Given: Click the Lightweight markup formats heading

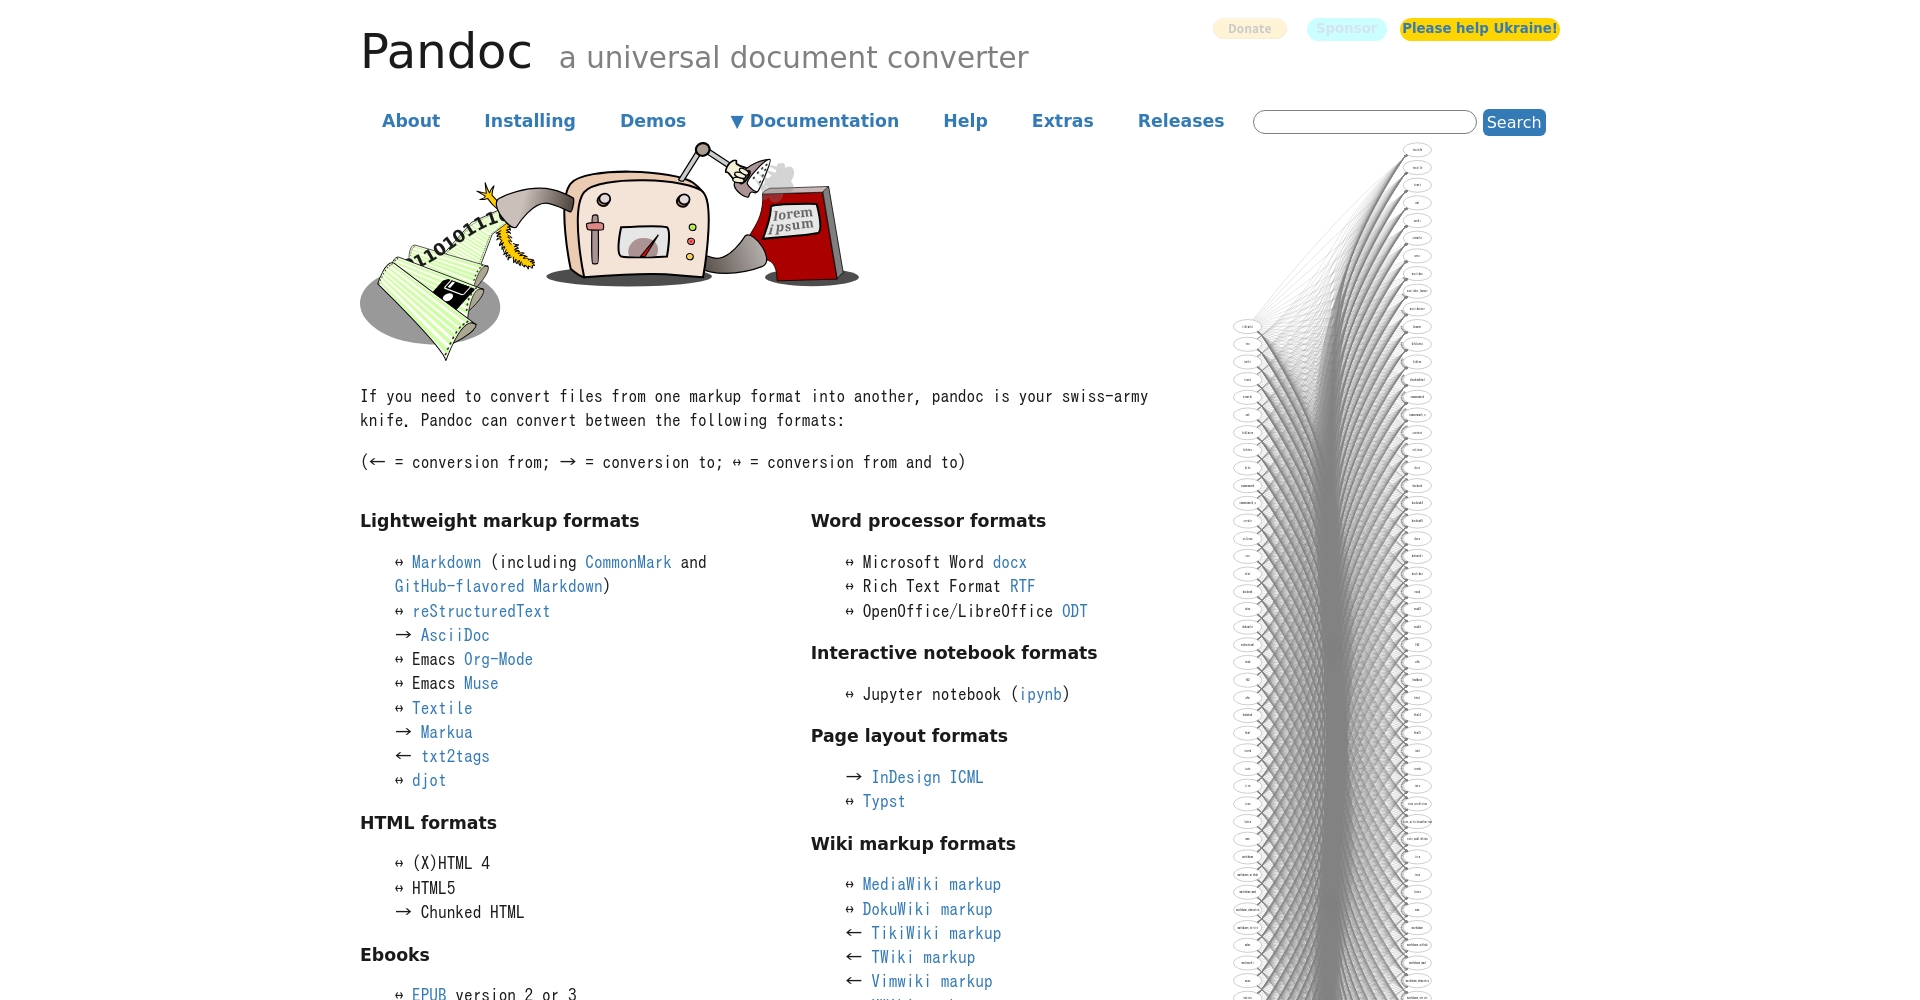Looking at the screenshot, I should 499,521.
